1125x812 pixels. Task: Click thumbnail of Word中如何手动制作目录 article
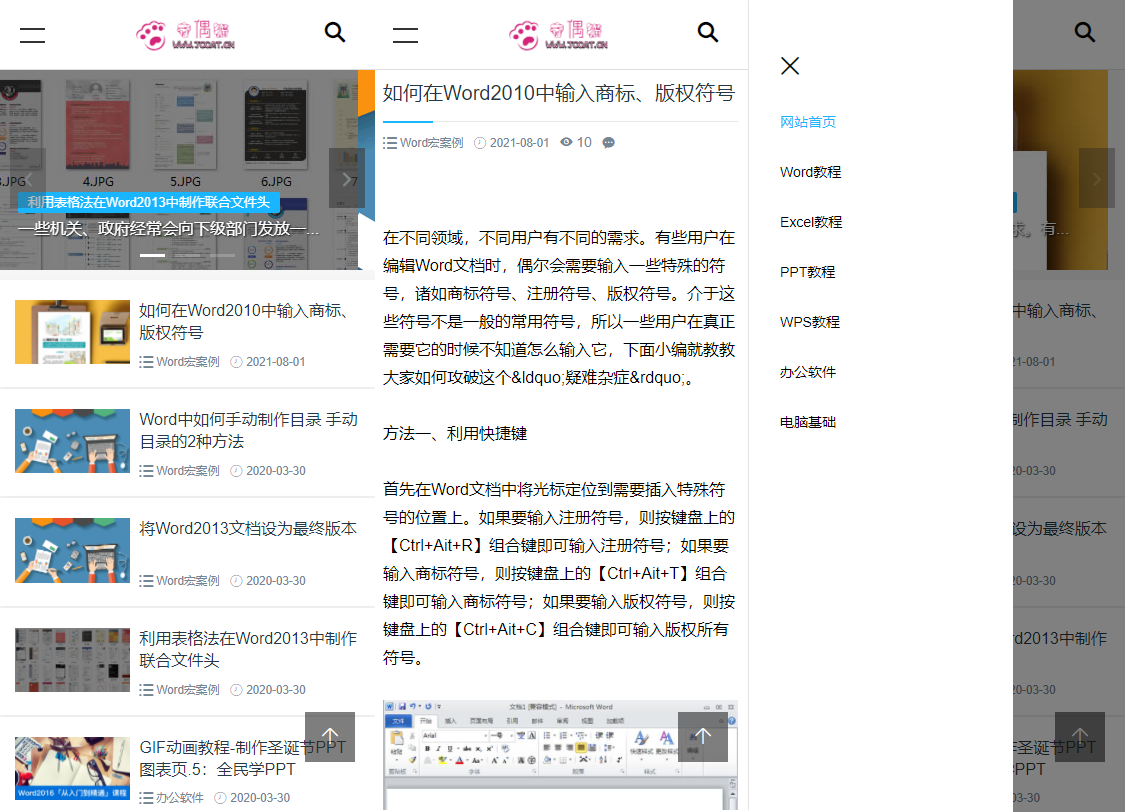coord(72,441)
